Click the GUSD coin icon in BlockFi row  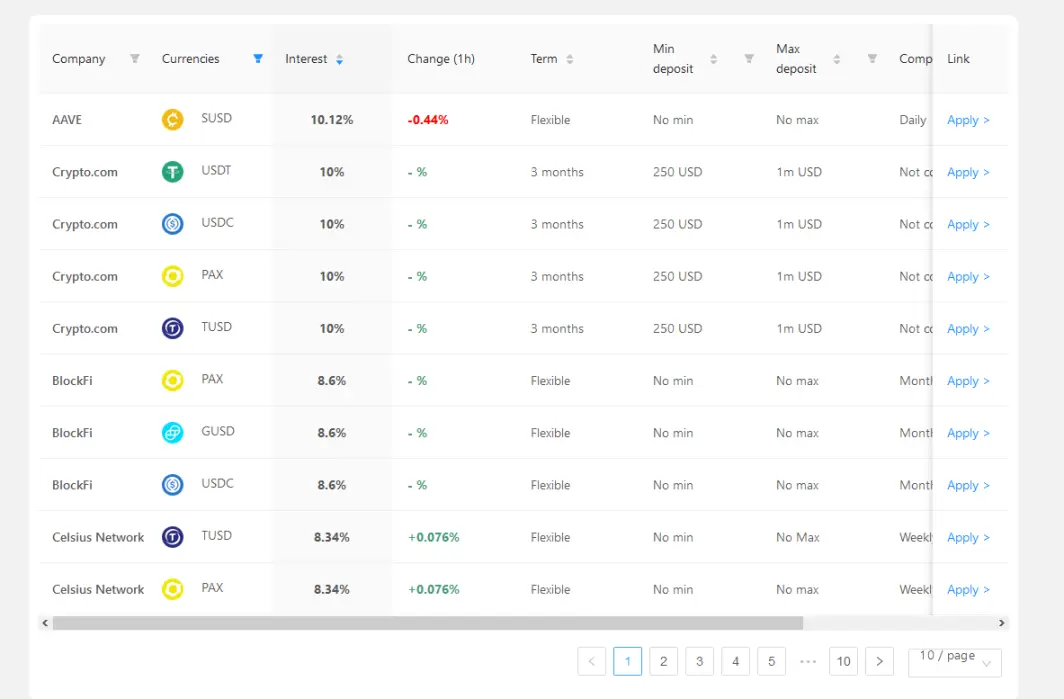pos(172,433)
